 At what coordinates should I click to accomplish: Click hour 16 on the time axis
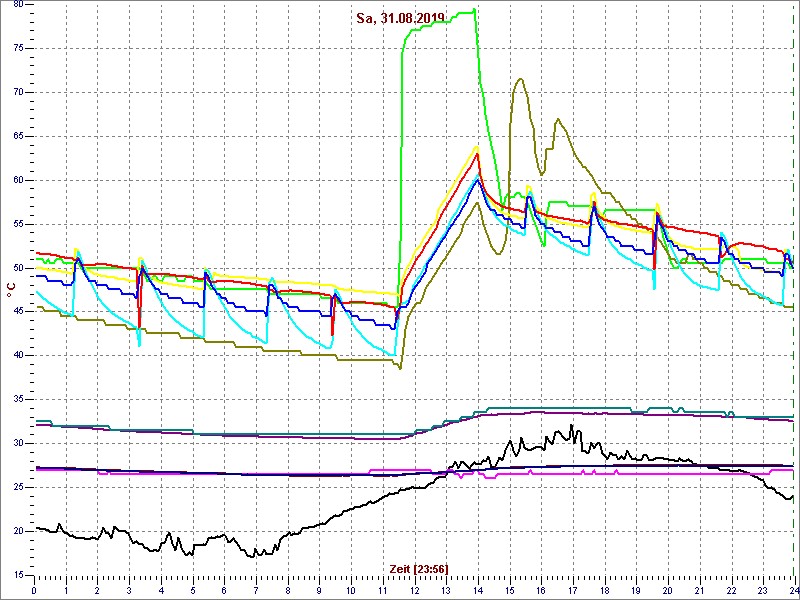point(542,590)
